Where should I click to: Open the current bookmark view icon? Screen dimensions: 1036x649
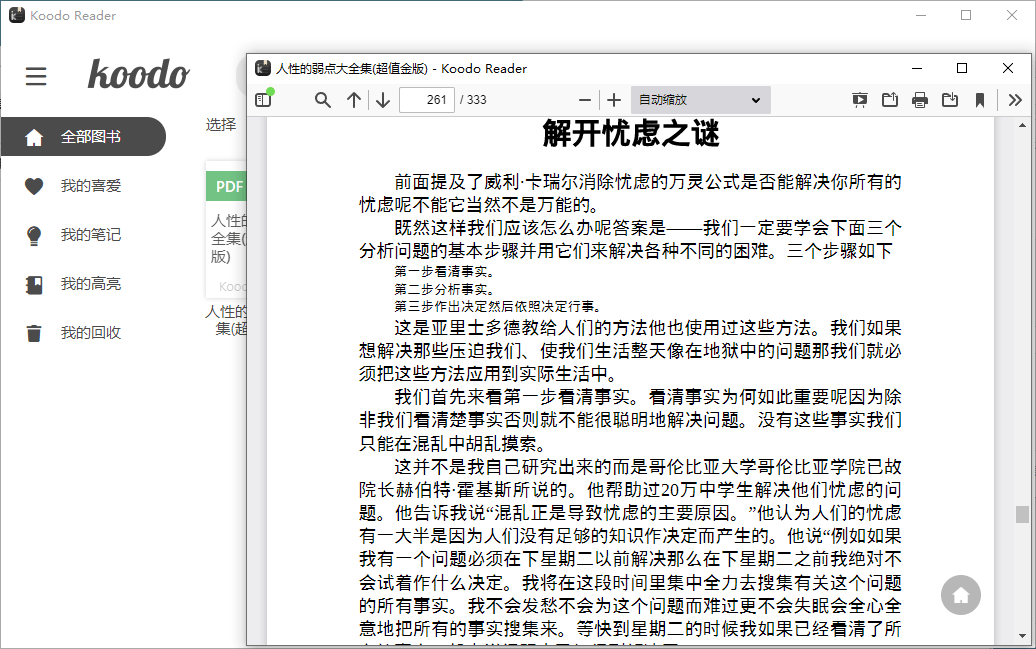click(x=981, y=100)
